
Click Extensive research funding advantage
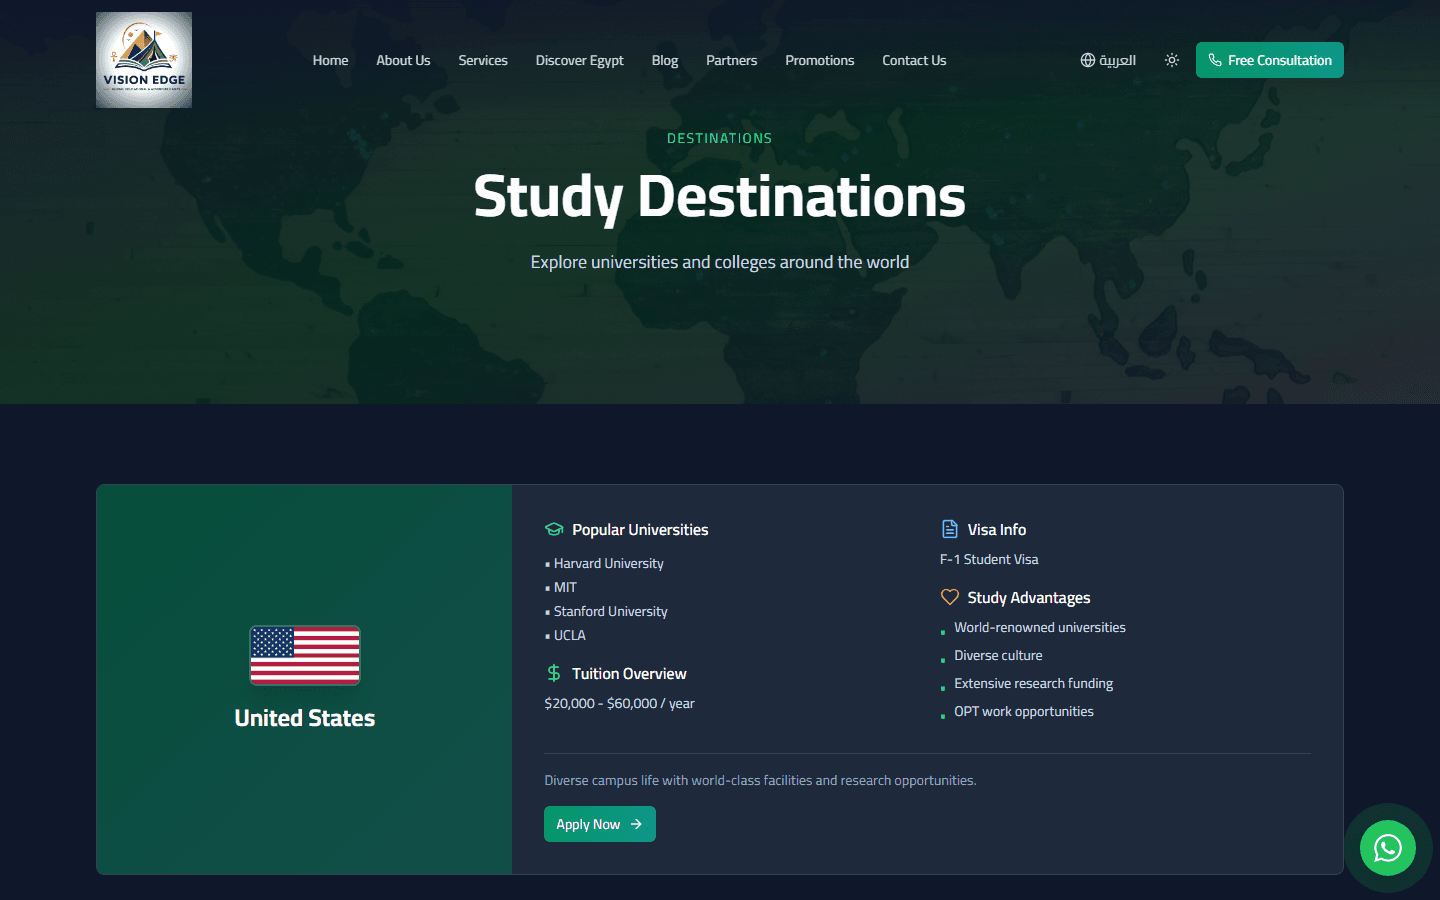(x=1033, y=683)
